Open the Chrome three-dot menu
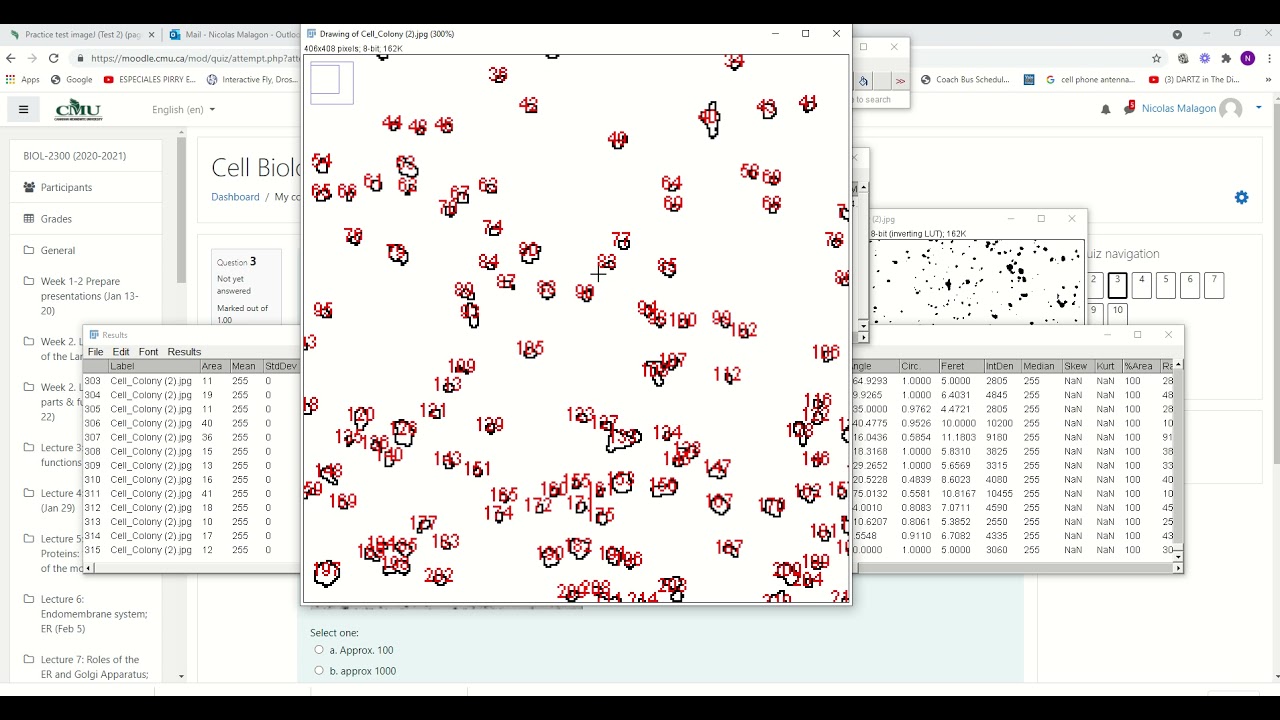 point(1267,58)
